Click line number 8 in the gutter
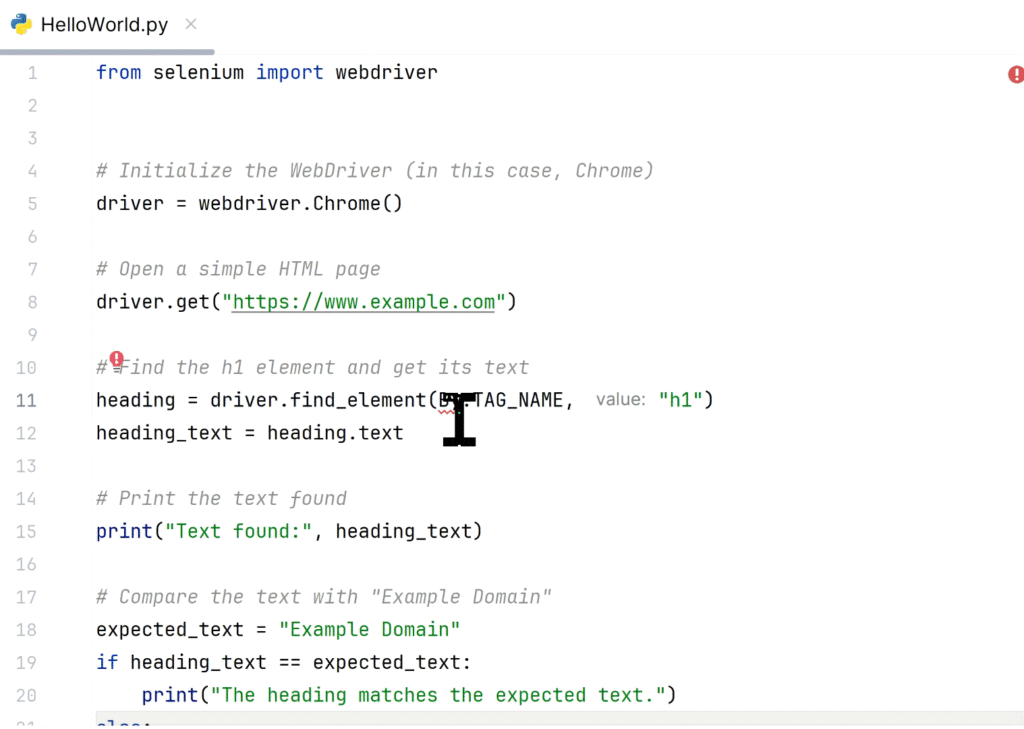 (x=32, y=302)
